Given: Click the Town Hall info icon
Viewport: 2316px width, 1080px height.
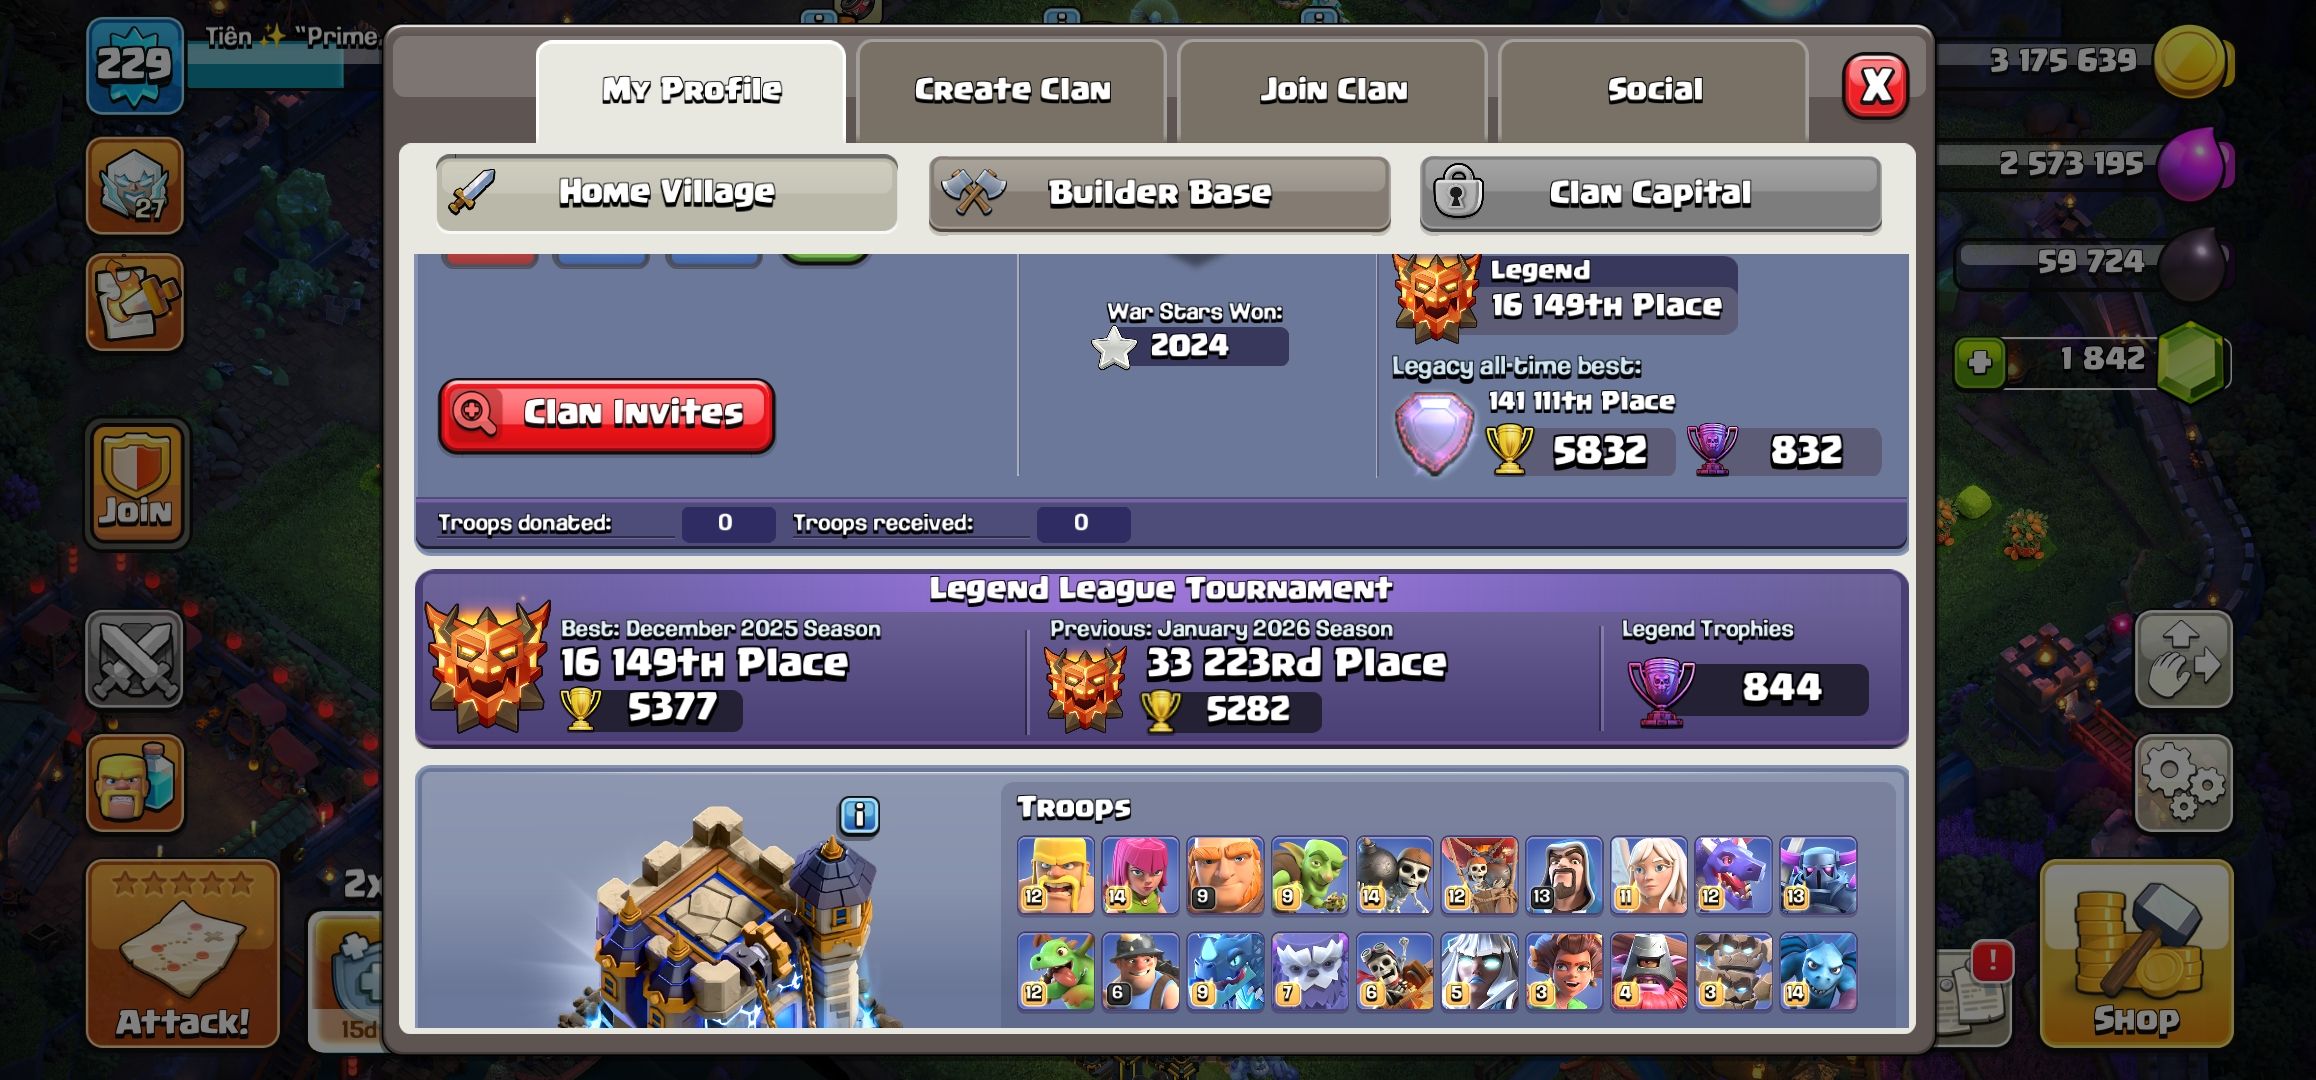Looking at the screenshot, I should click(859, 816).
